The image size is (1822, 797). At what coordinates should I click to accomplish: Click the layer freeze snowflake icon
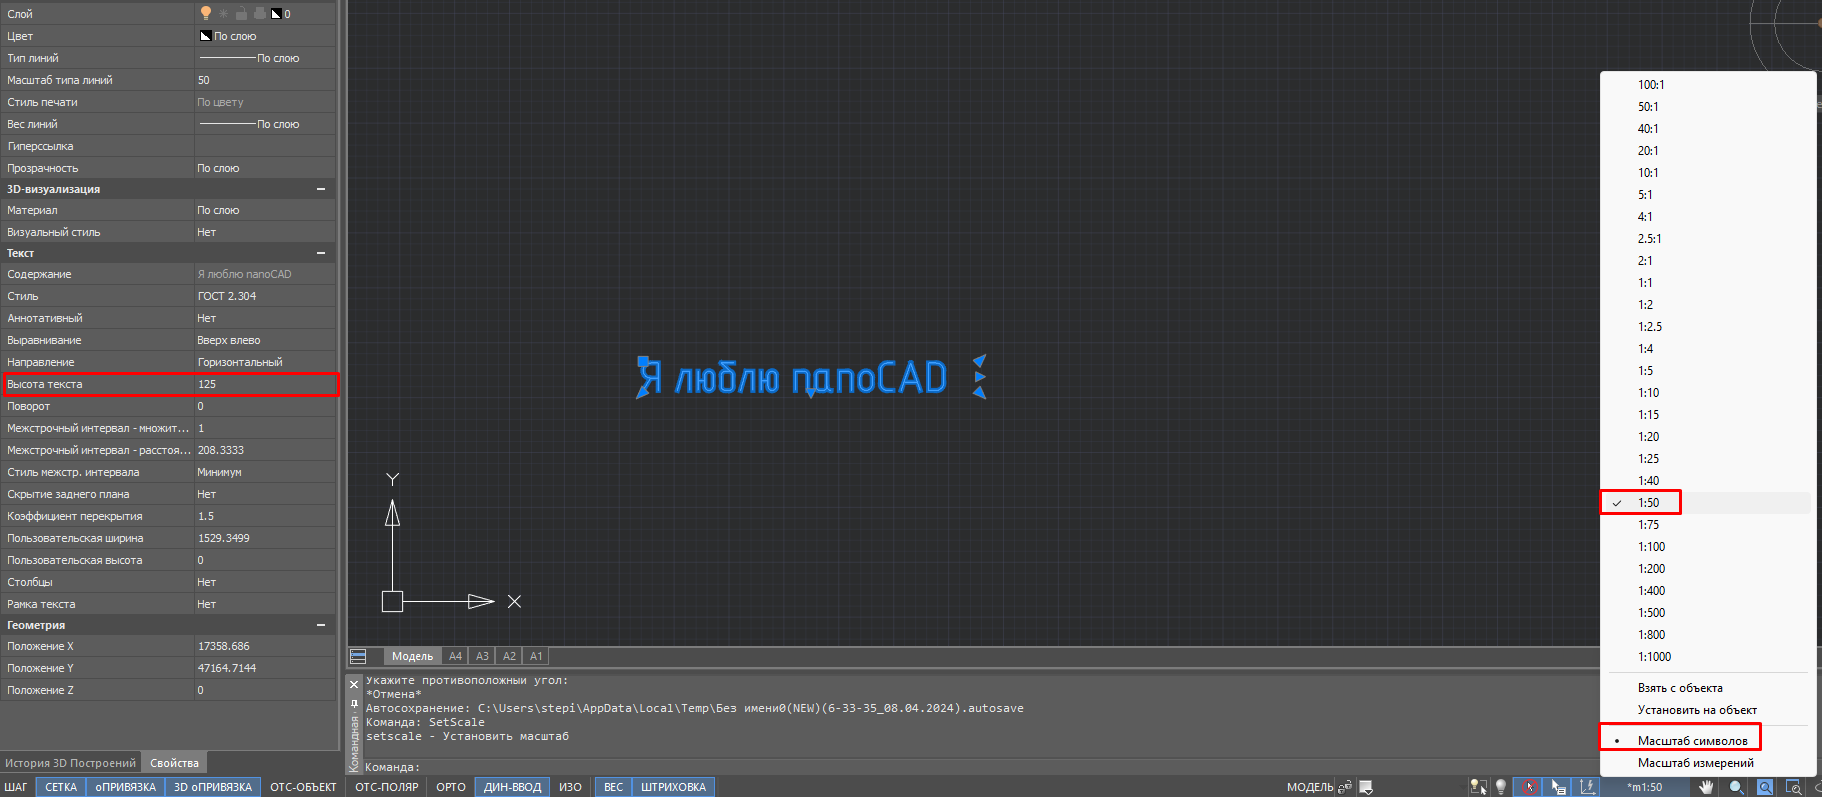click(x=224, y=14)
